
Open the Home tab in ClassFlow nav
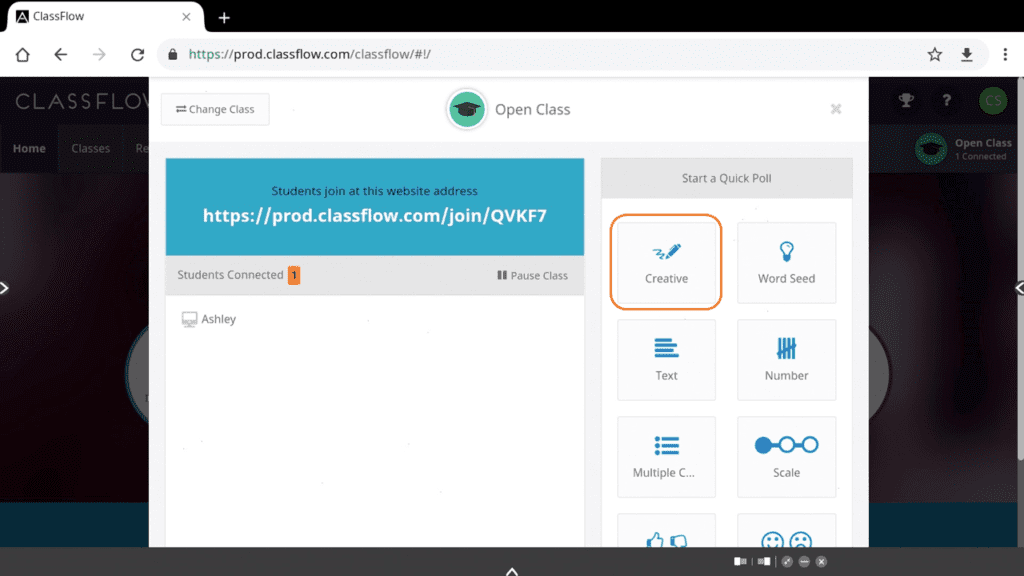click(29, 148)
